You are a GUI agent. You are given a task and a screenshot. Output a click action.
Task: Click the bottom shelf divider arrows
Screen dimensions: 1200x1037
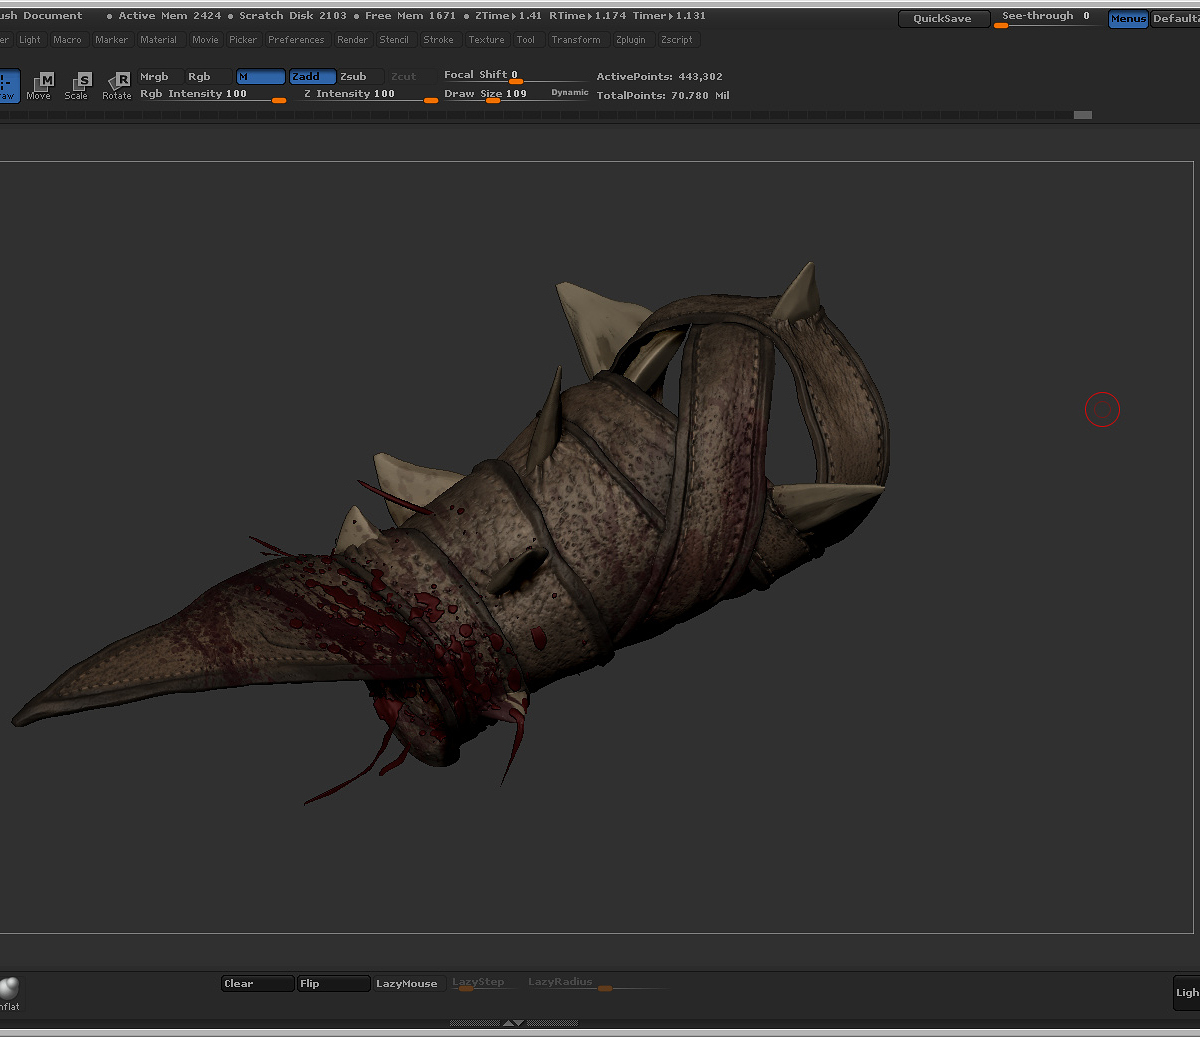513,1023
